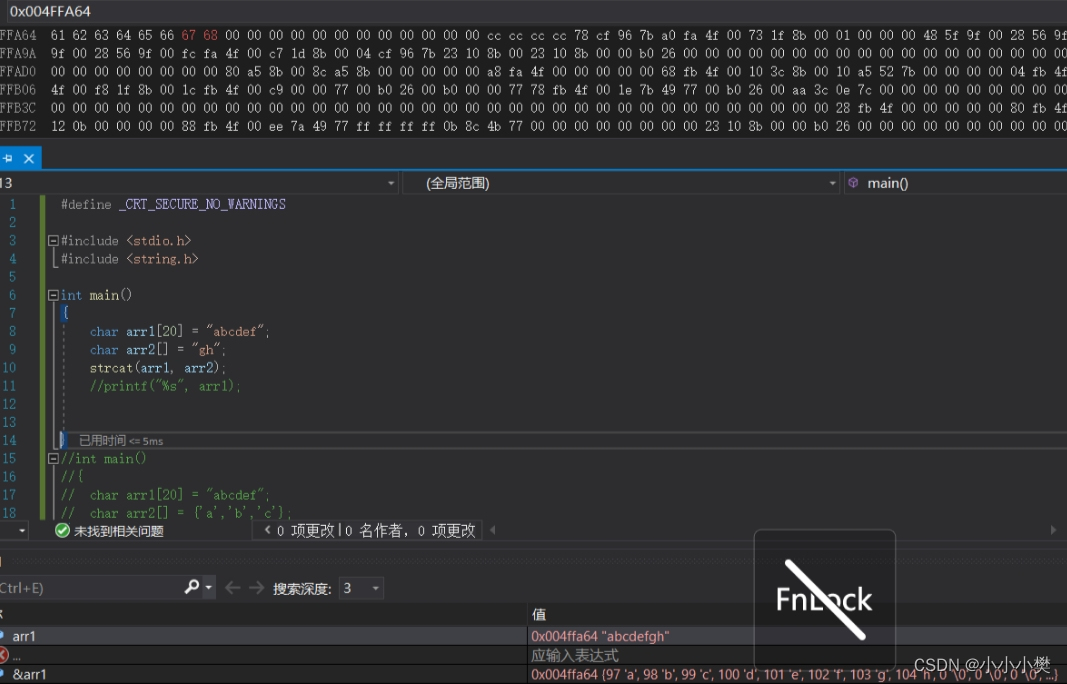Click the #include <string.h> line
Image resolution: width=1067 pixels, height=684 pixels.
(129, 259)
